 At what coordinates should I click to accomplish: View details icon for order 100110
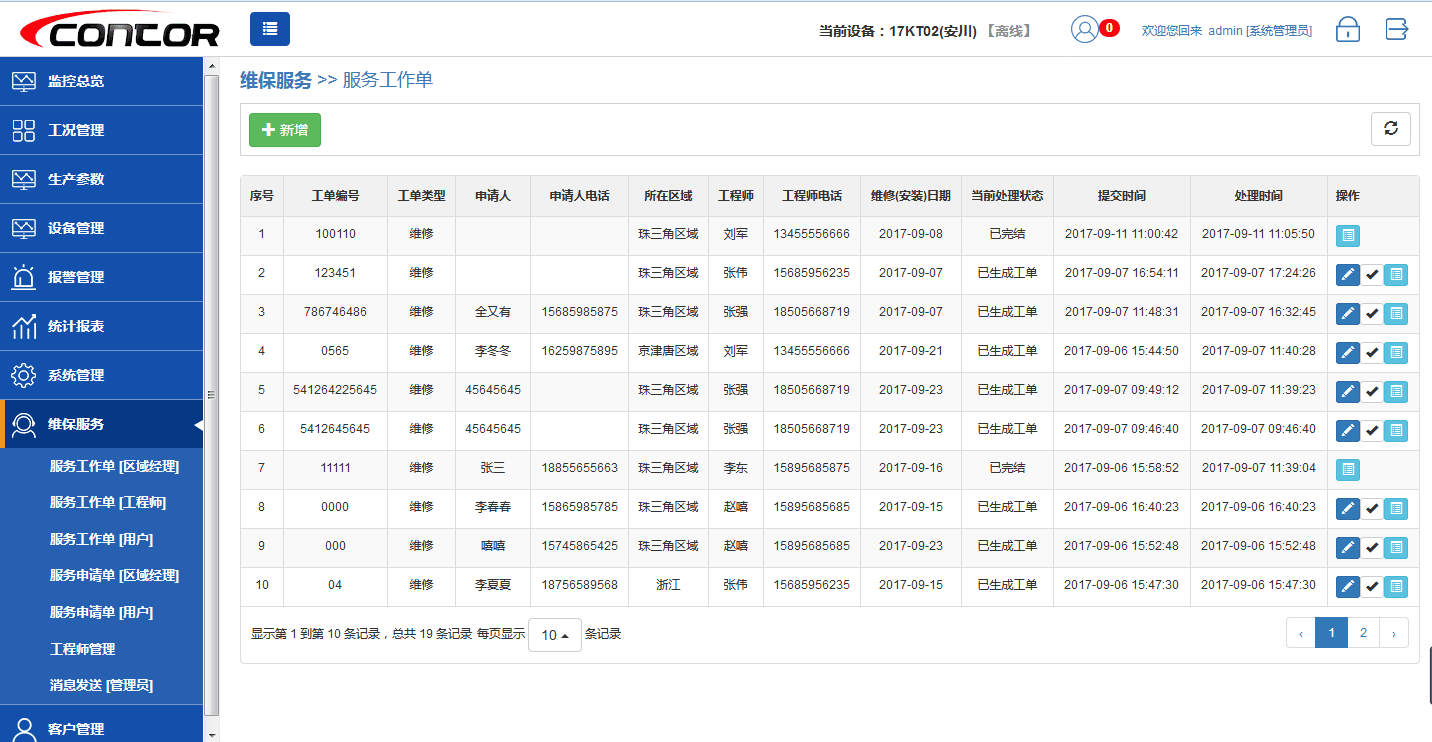1348,236
